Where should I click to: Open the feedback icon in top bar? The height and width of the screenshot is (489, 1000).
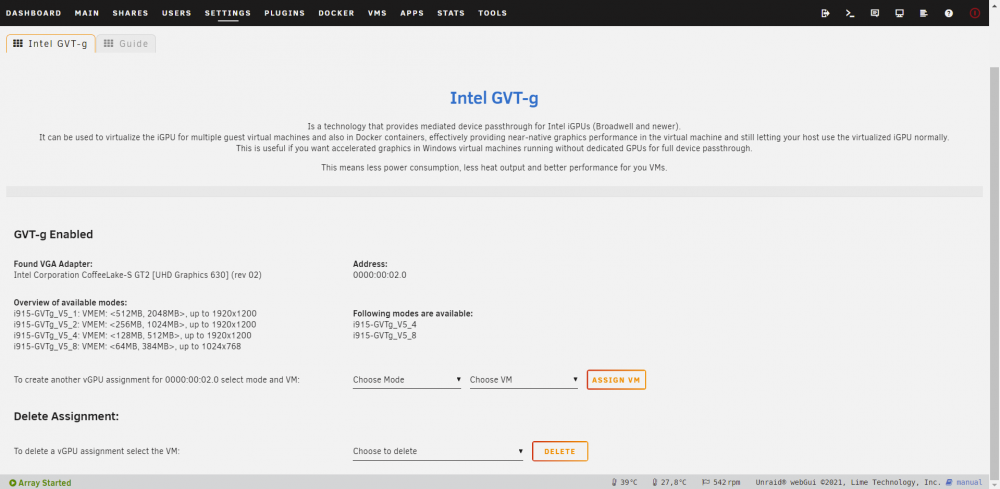(x=875, y=13)
